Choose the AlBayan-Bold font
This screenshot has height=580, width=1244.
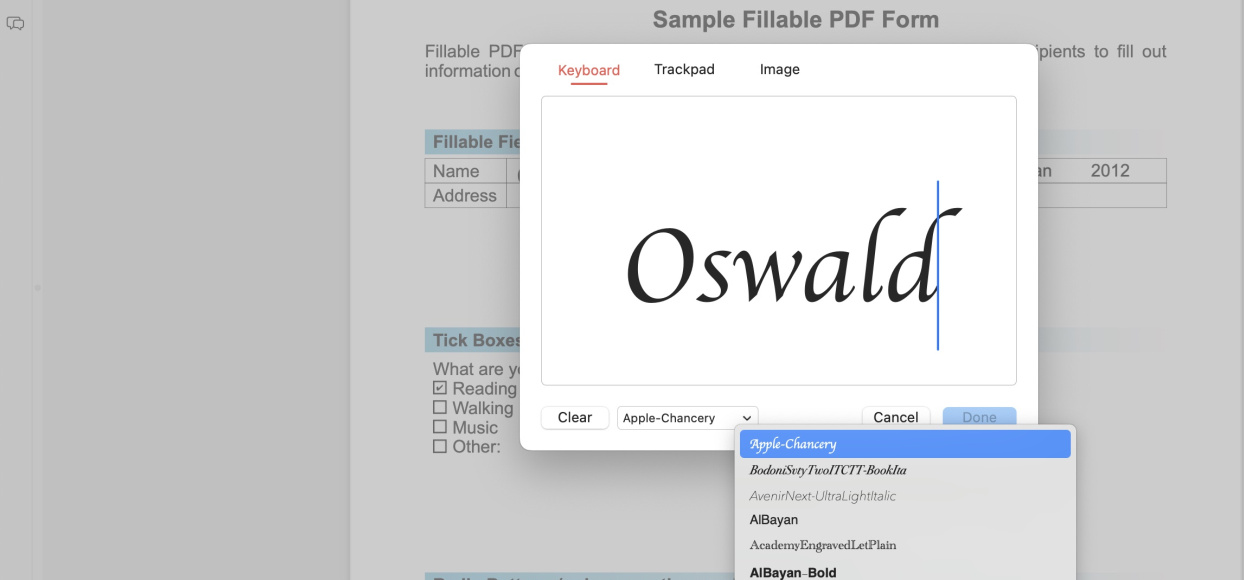click(x=903, y=571)
